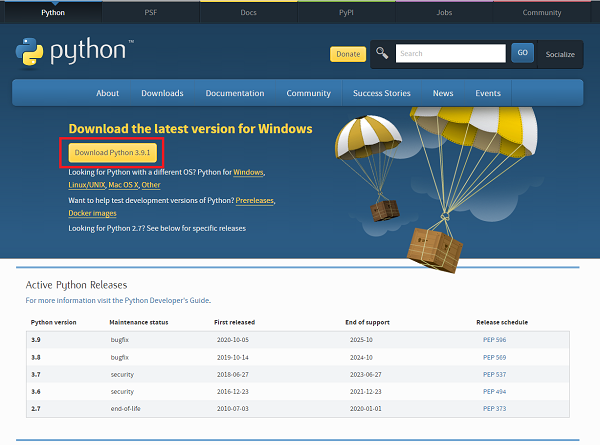The image size is (600, 445).
Task: Open the Community tab in the top bar
Action: click(542, 13)
